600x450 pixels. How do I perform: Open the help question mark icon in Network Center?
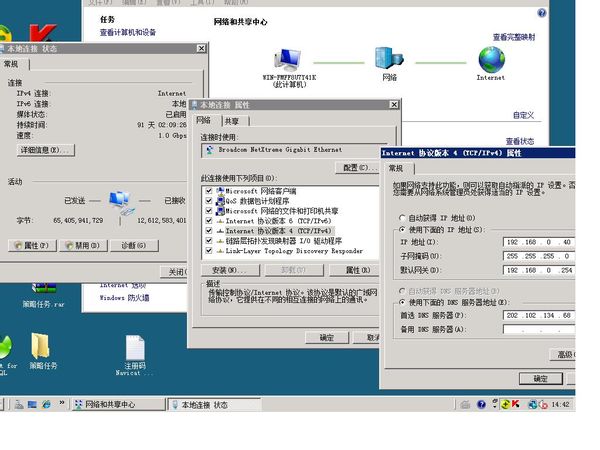point(542,13)
